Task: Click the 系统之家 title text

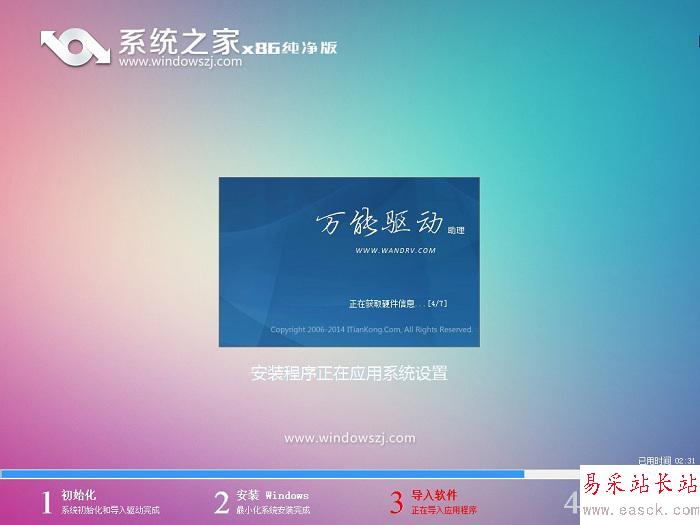Action: 179,42
